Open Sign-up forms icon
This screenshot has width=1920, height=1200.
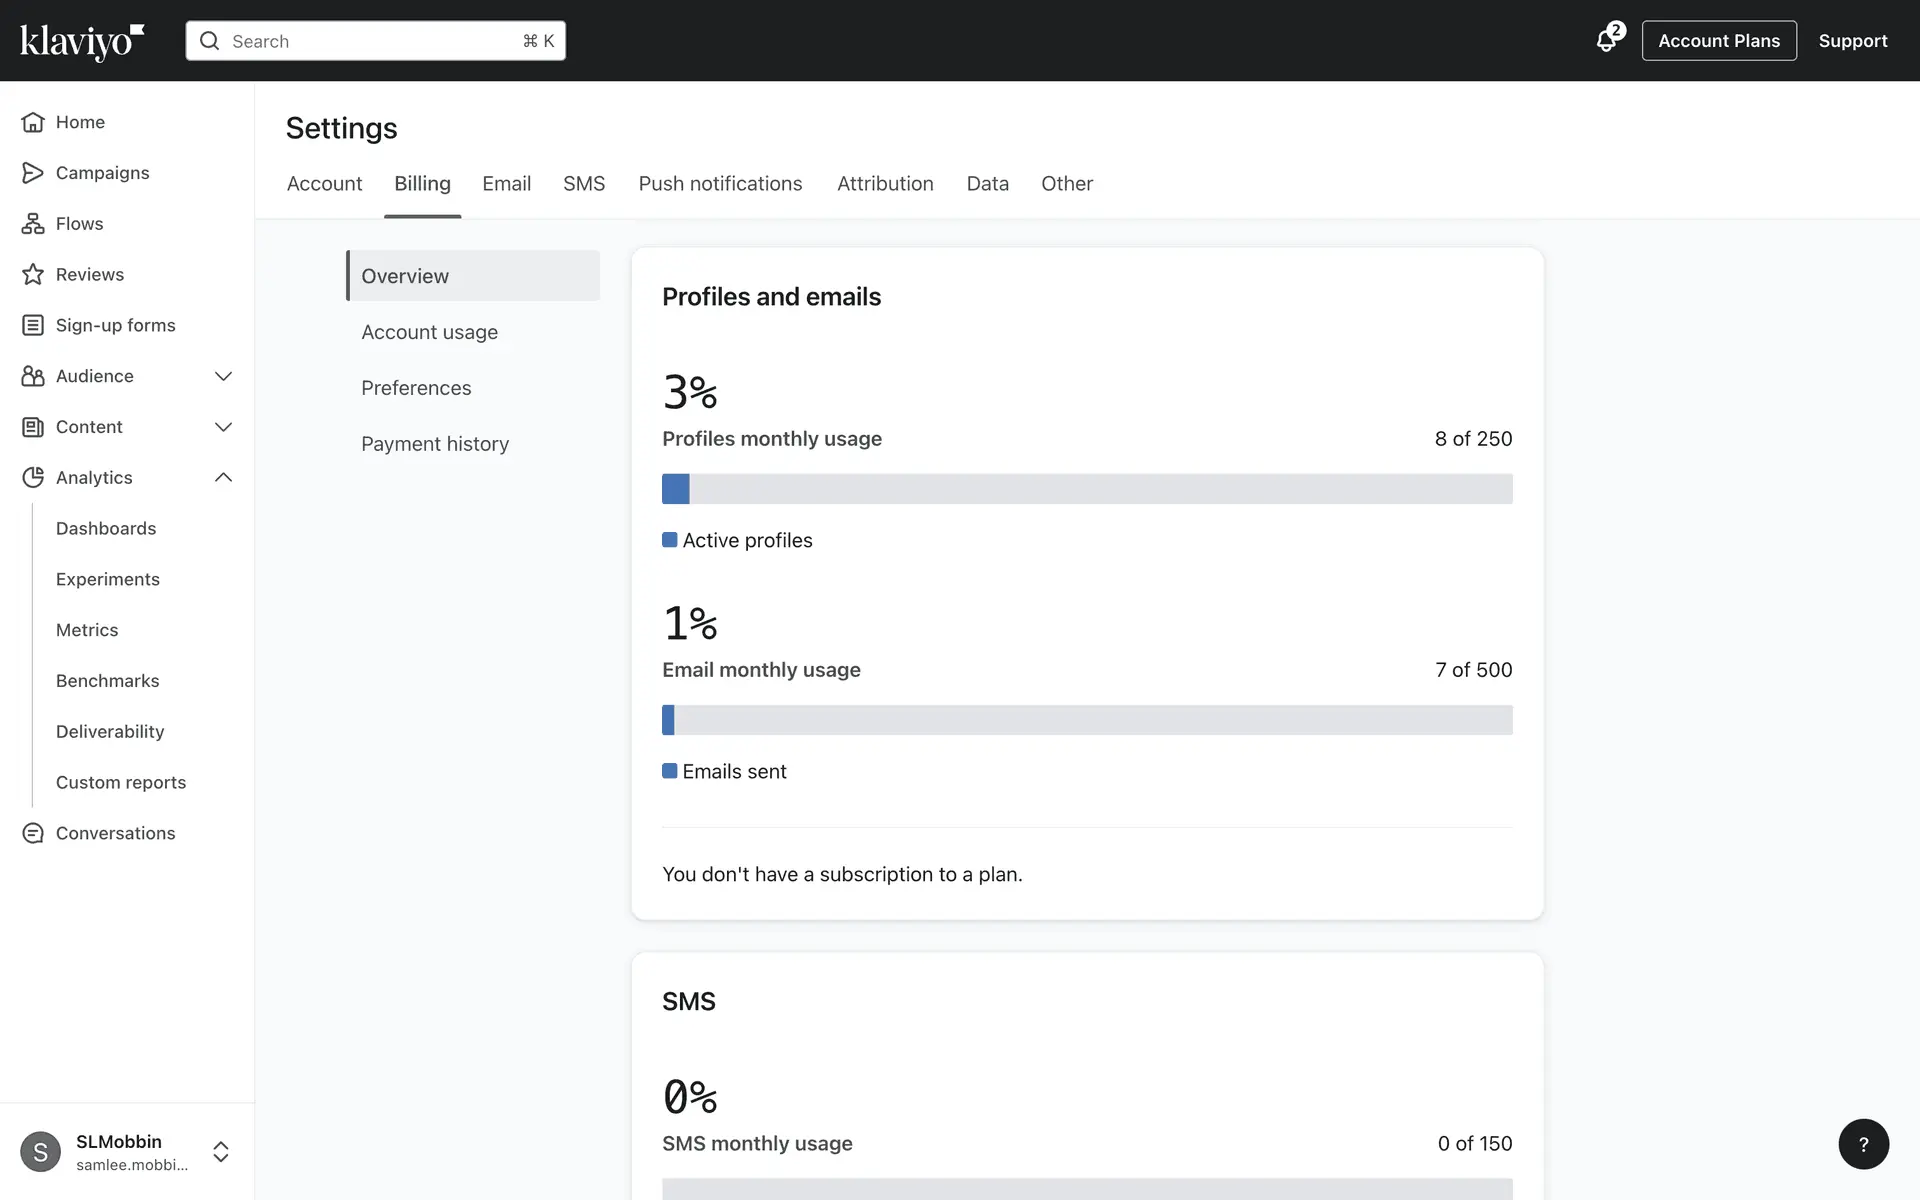33,325
